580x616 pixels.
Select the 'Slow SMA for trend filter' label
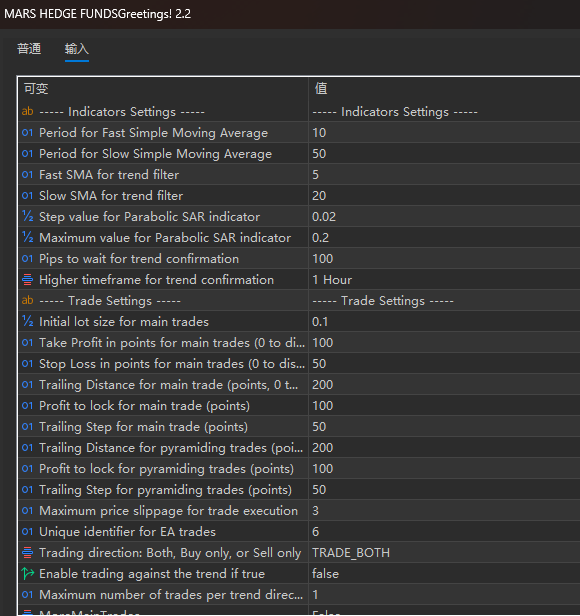[x=111, y=196]
